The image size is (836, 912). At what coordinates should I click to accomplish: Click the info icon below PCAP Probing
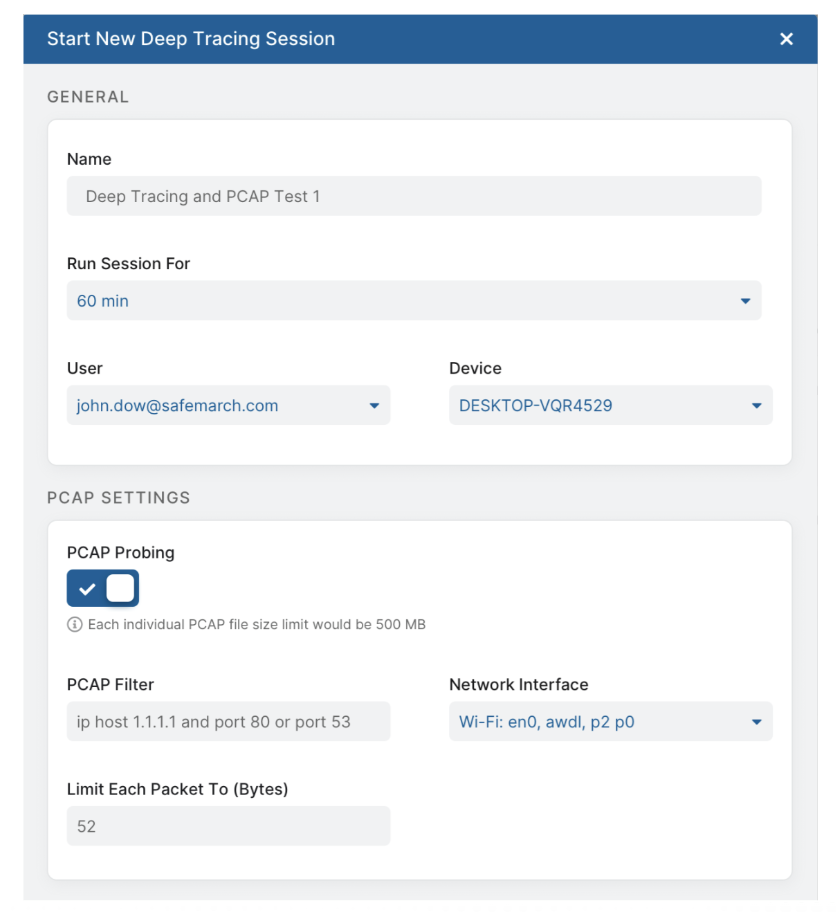pyautogui.click(x=74, y=625)
